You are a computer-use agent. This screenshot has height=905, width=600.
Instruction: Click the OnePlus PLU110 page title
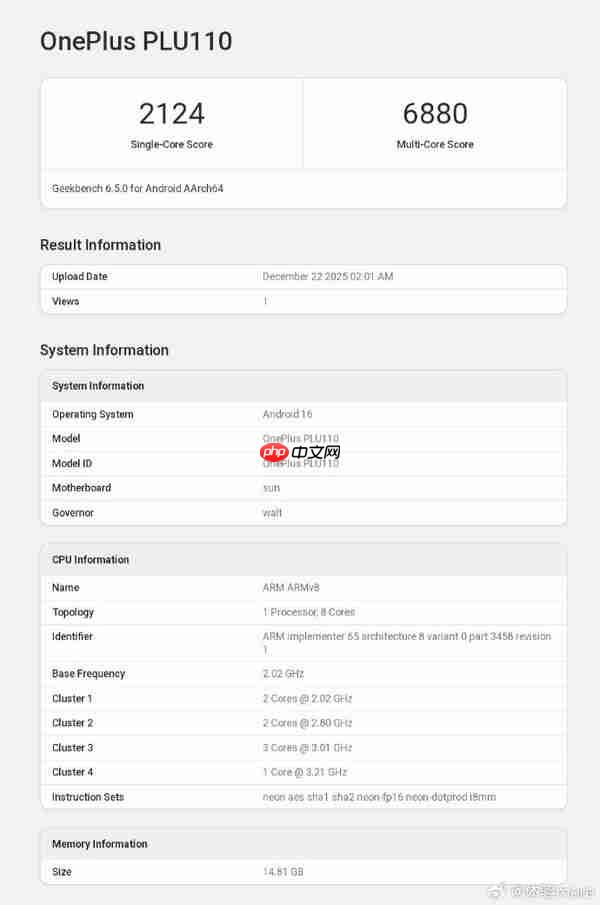tap(136, 41)
